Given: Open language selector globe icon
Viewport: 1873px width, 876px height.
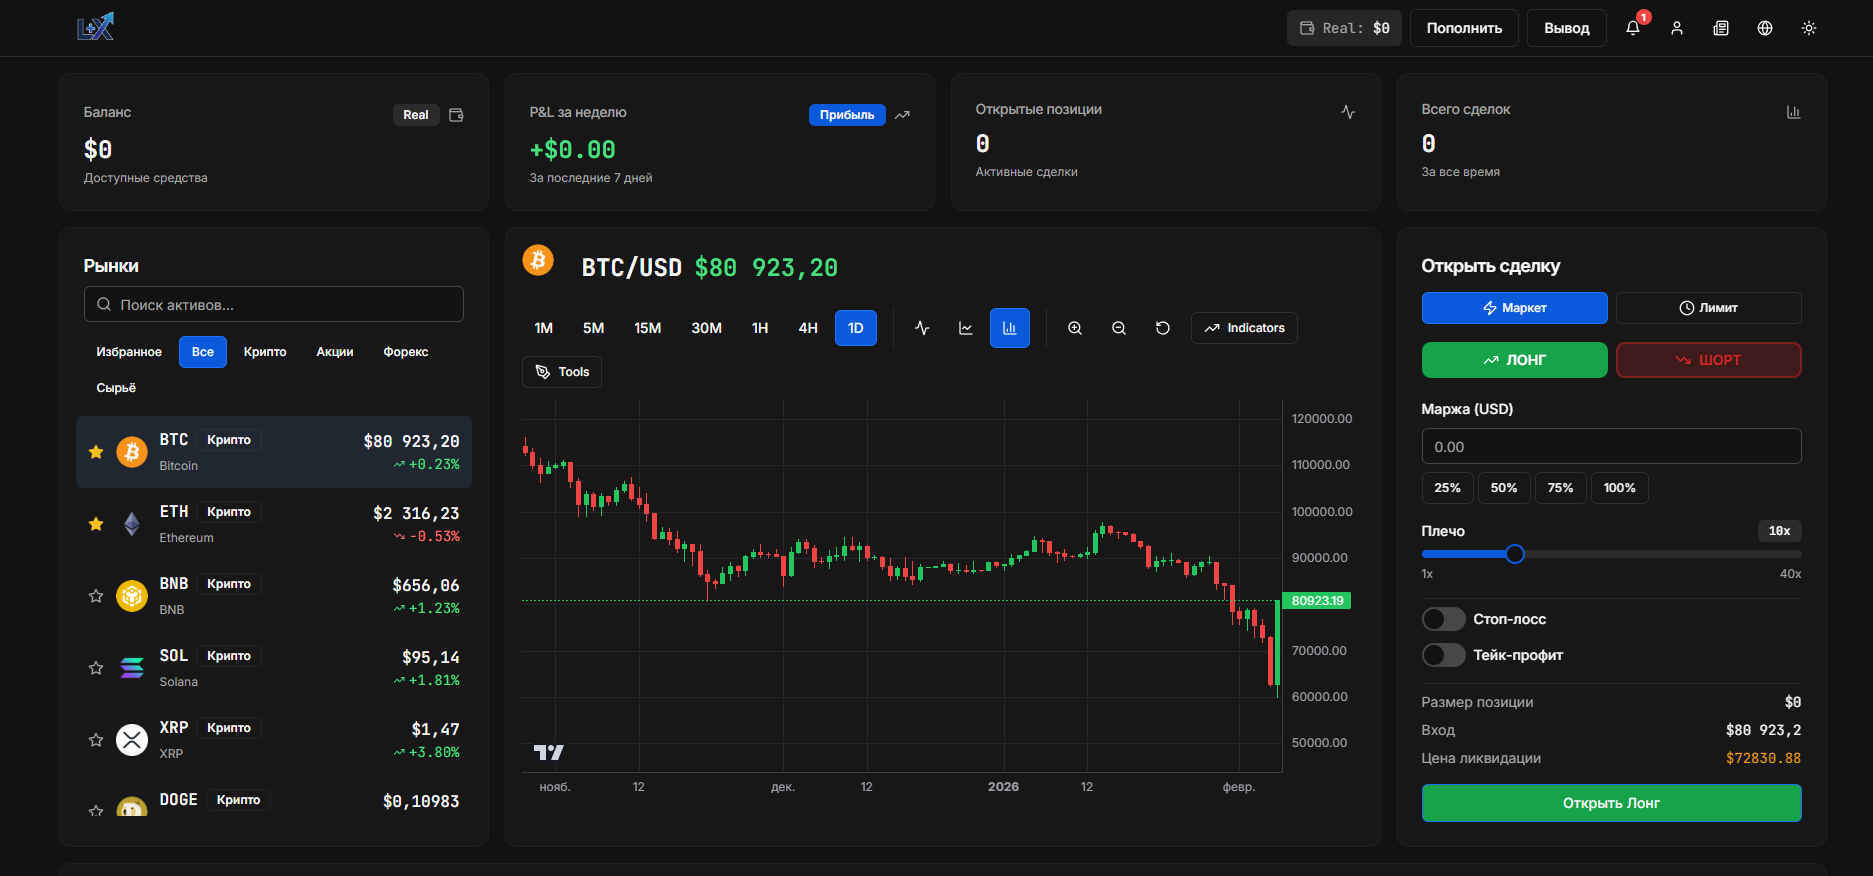Looking at the screenshot, I should pos(1765,28).
